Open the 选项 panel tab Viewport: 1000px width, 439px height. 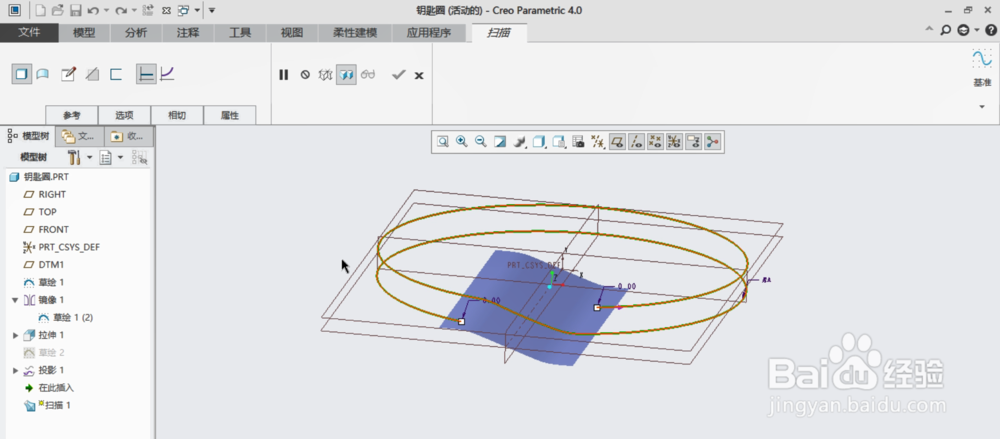tap(124, 115)
